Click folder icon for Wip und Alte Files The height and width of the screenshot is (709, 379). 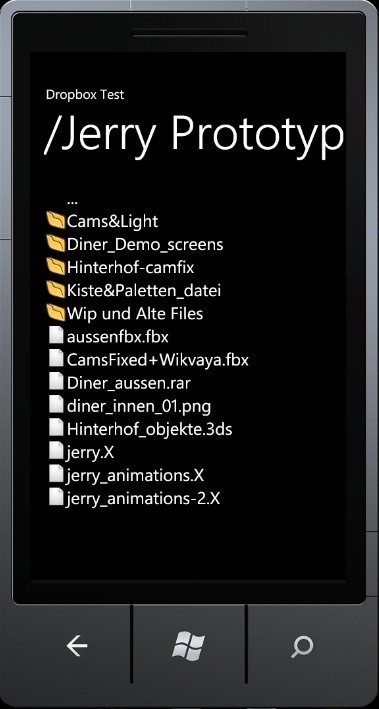[56, 313]
